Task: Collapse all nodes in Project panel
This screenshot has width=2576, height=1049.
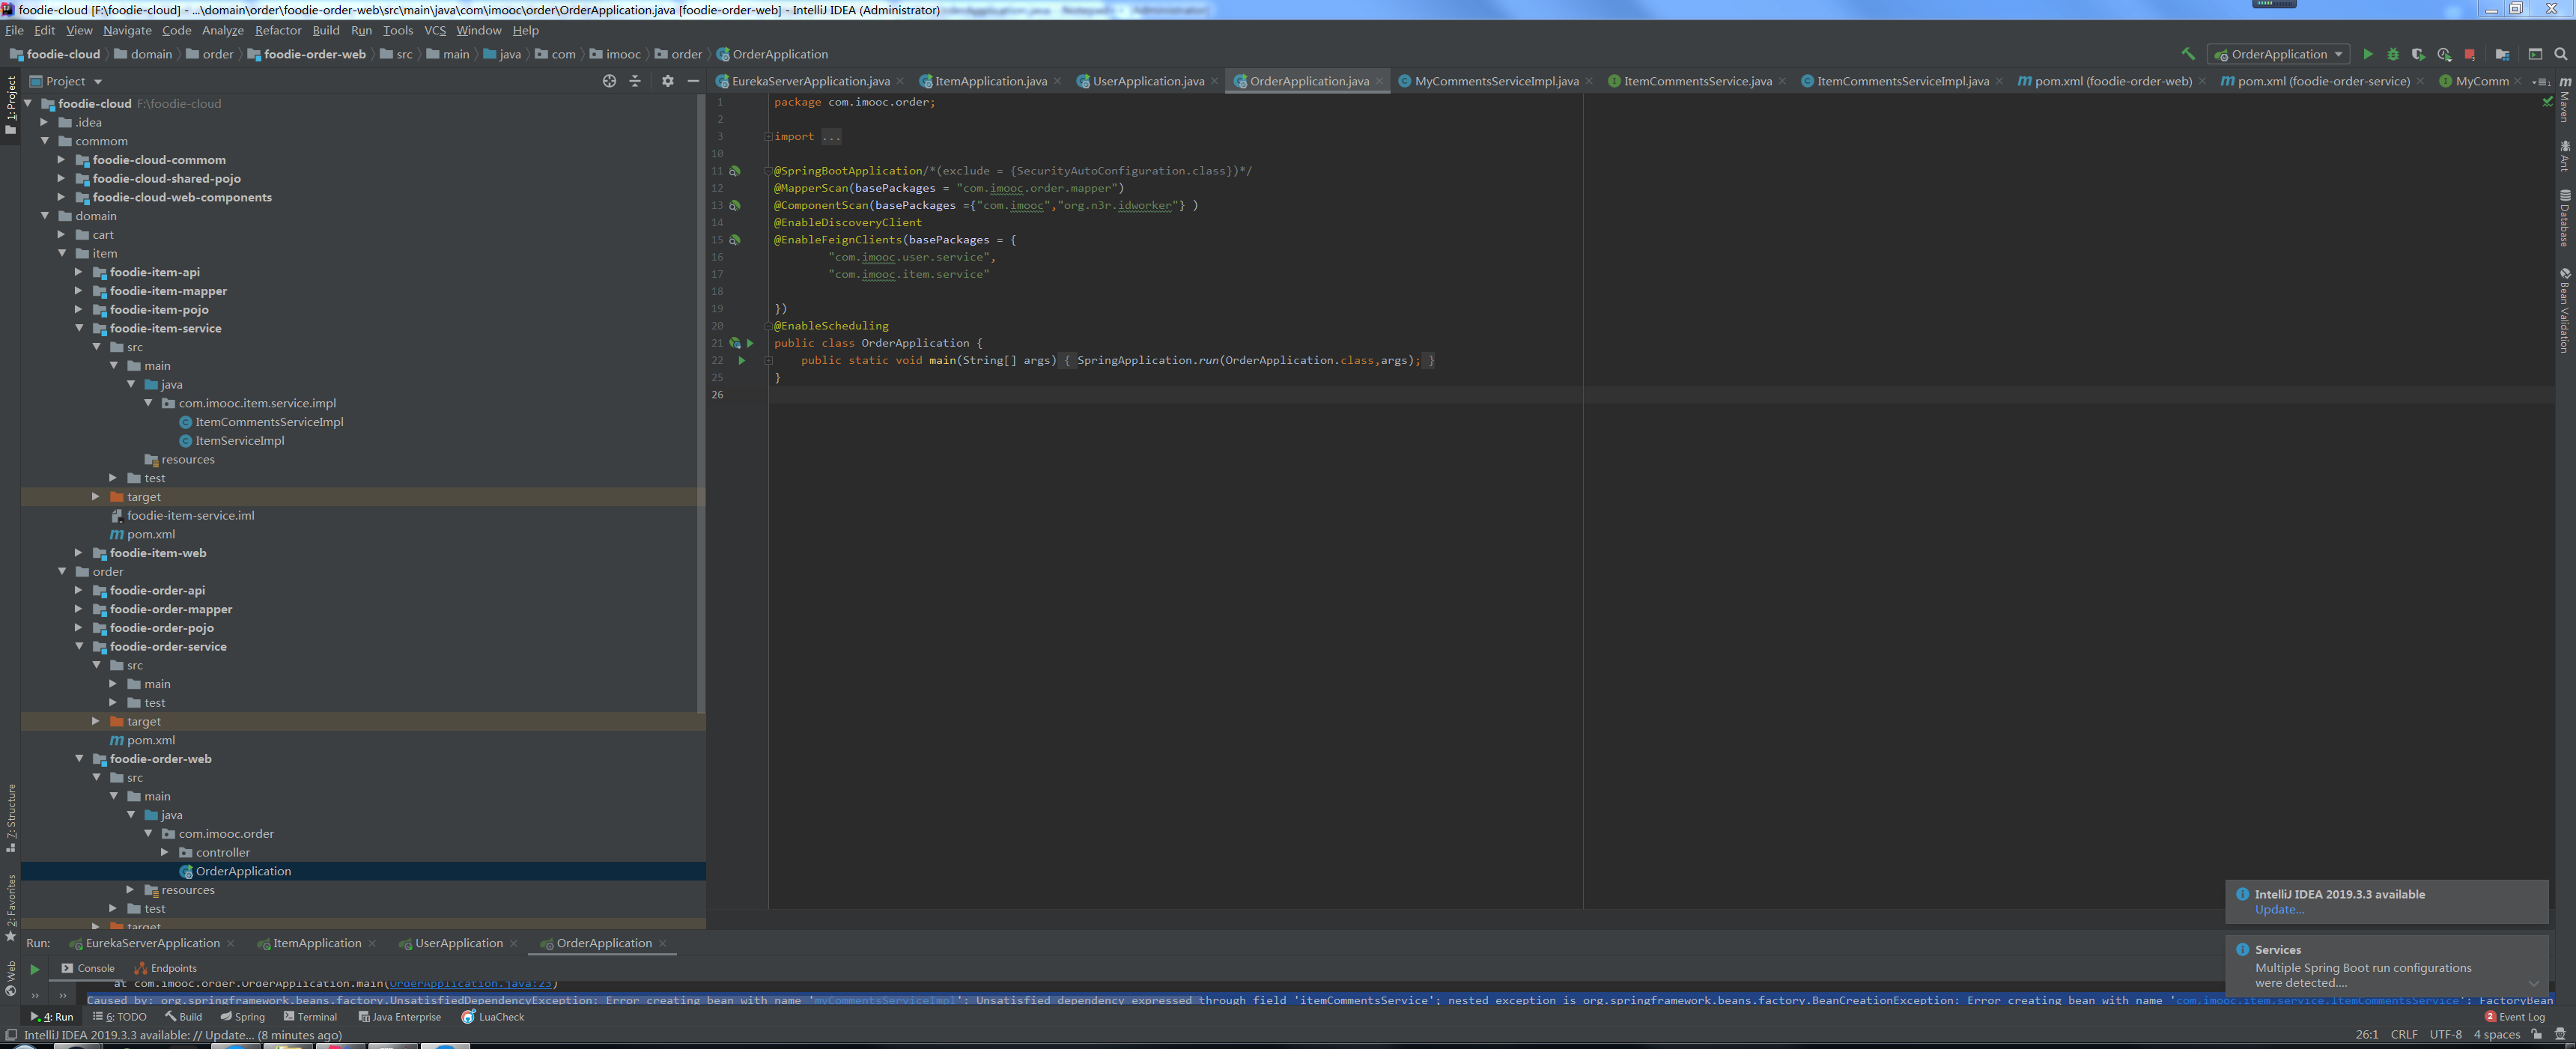Action: [635, 81]
